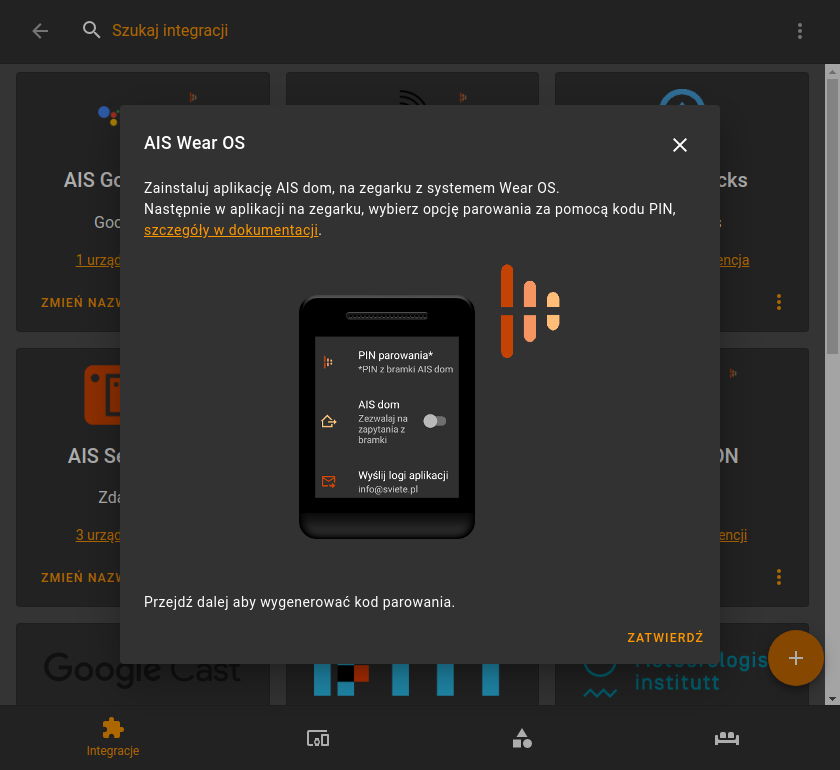Open the 'encja' link on the first-row right card
840x770 pixels.
[x=734, y=260]
